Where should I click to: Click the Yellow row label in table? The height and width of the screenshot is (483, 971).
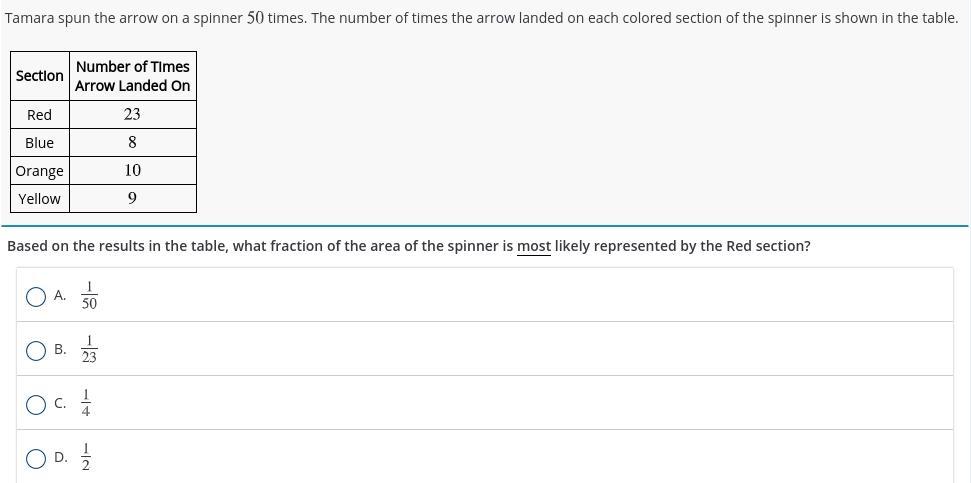click(40, 199)
